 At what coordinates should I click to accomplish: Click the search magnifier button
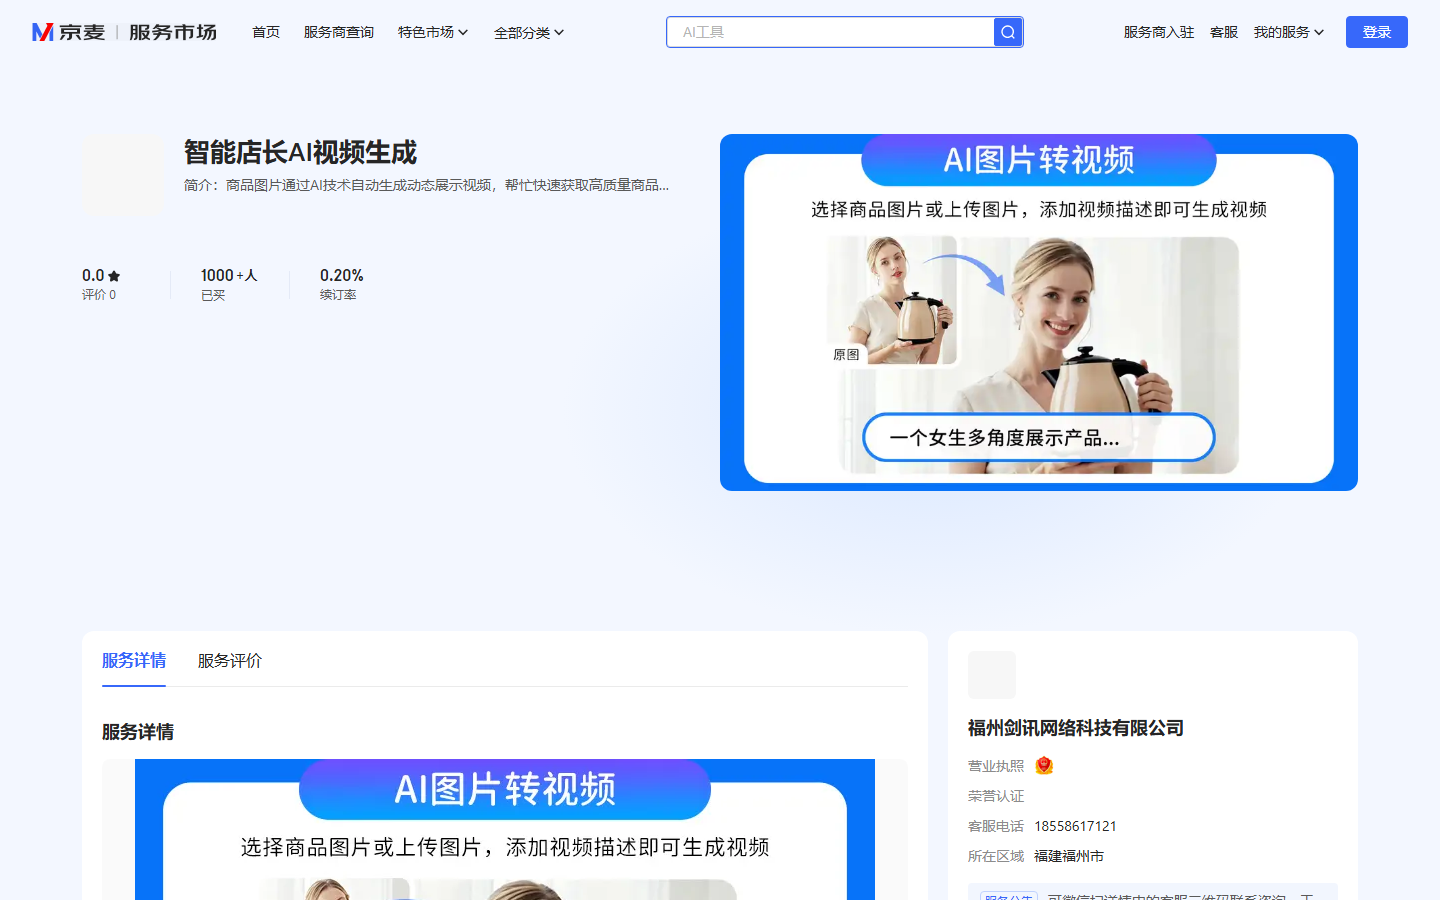coord(1008,32)
